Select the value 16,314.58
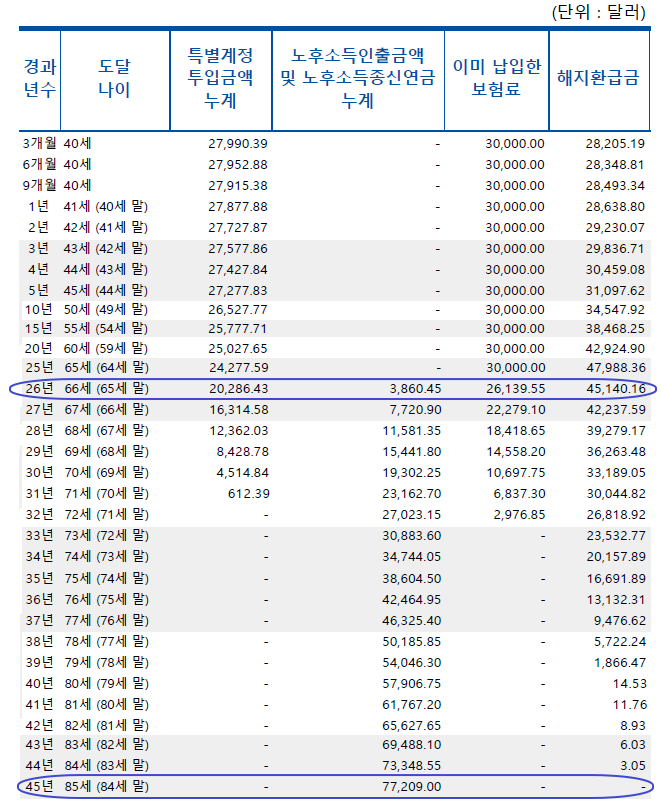Viewport: 661px width, 806px height. coord(239,410)
